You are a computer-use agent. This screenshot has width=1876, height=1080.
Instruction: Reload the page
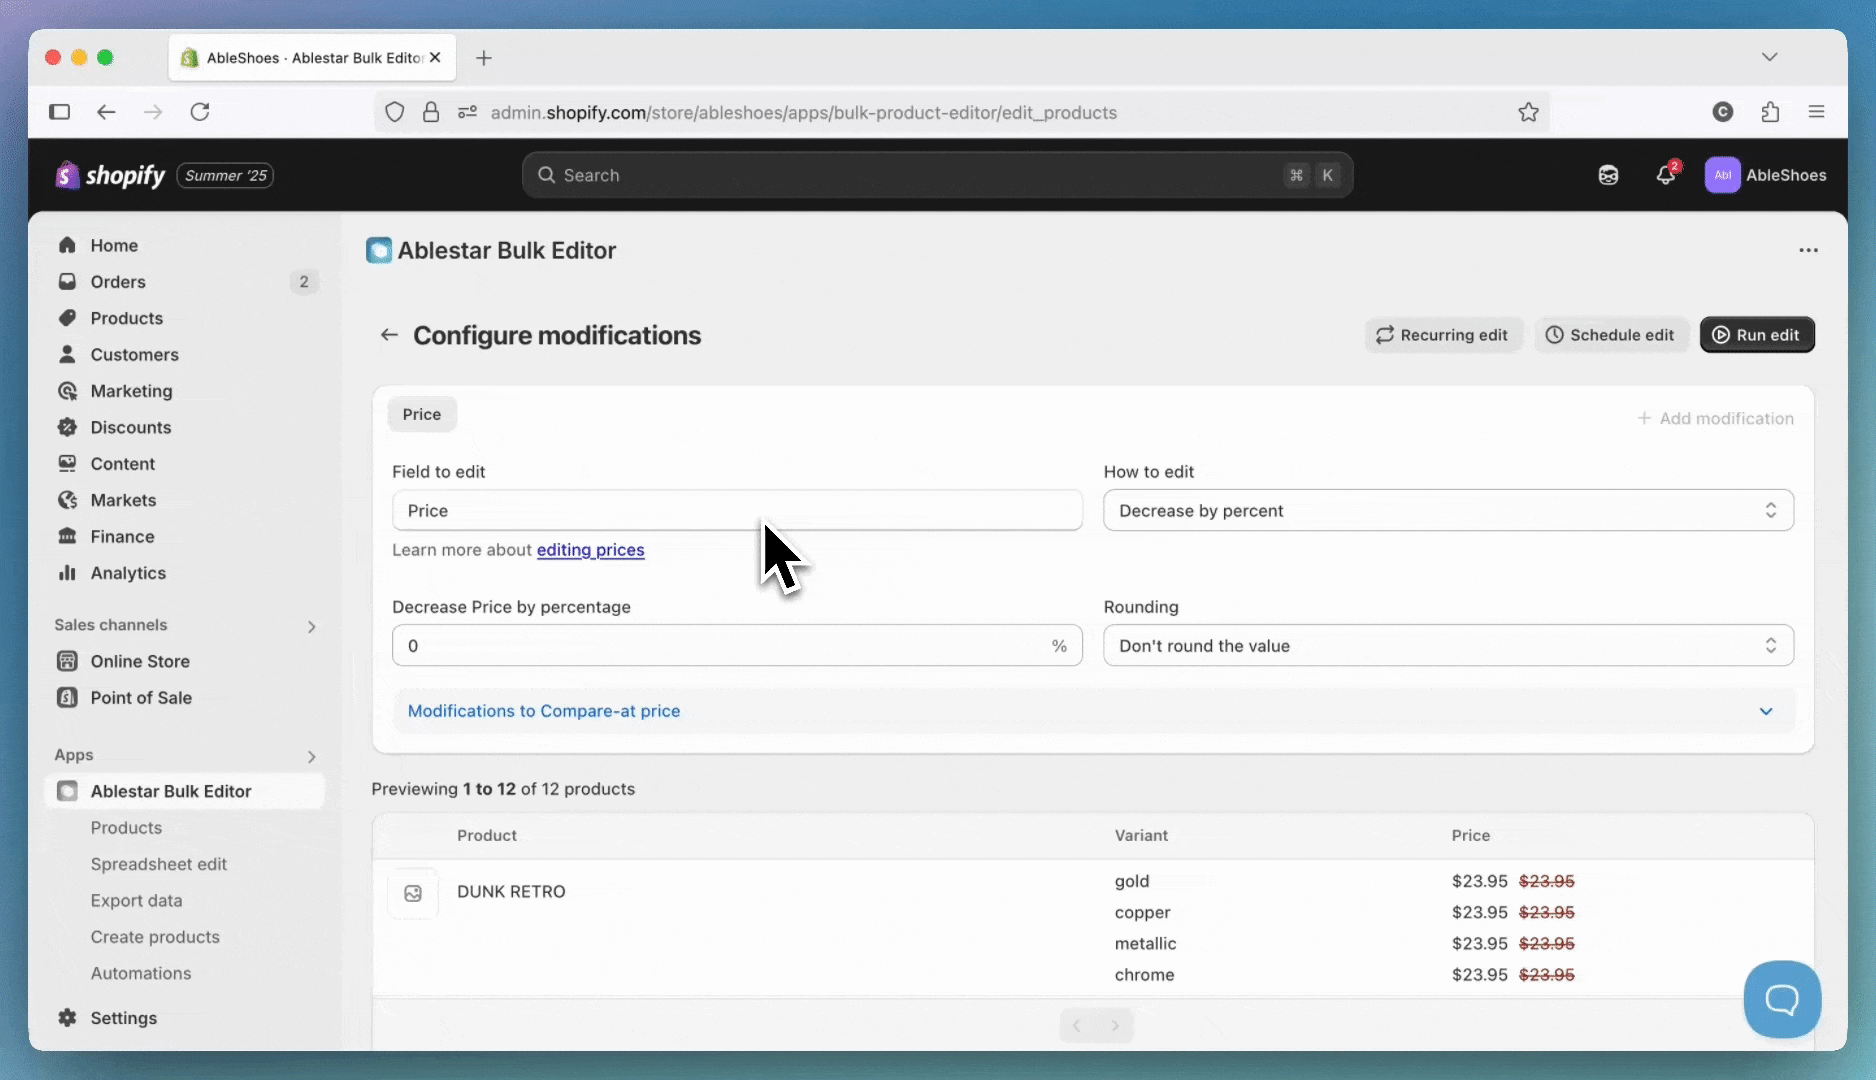point(200,112)
